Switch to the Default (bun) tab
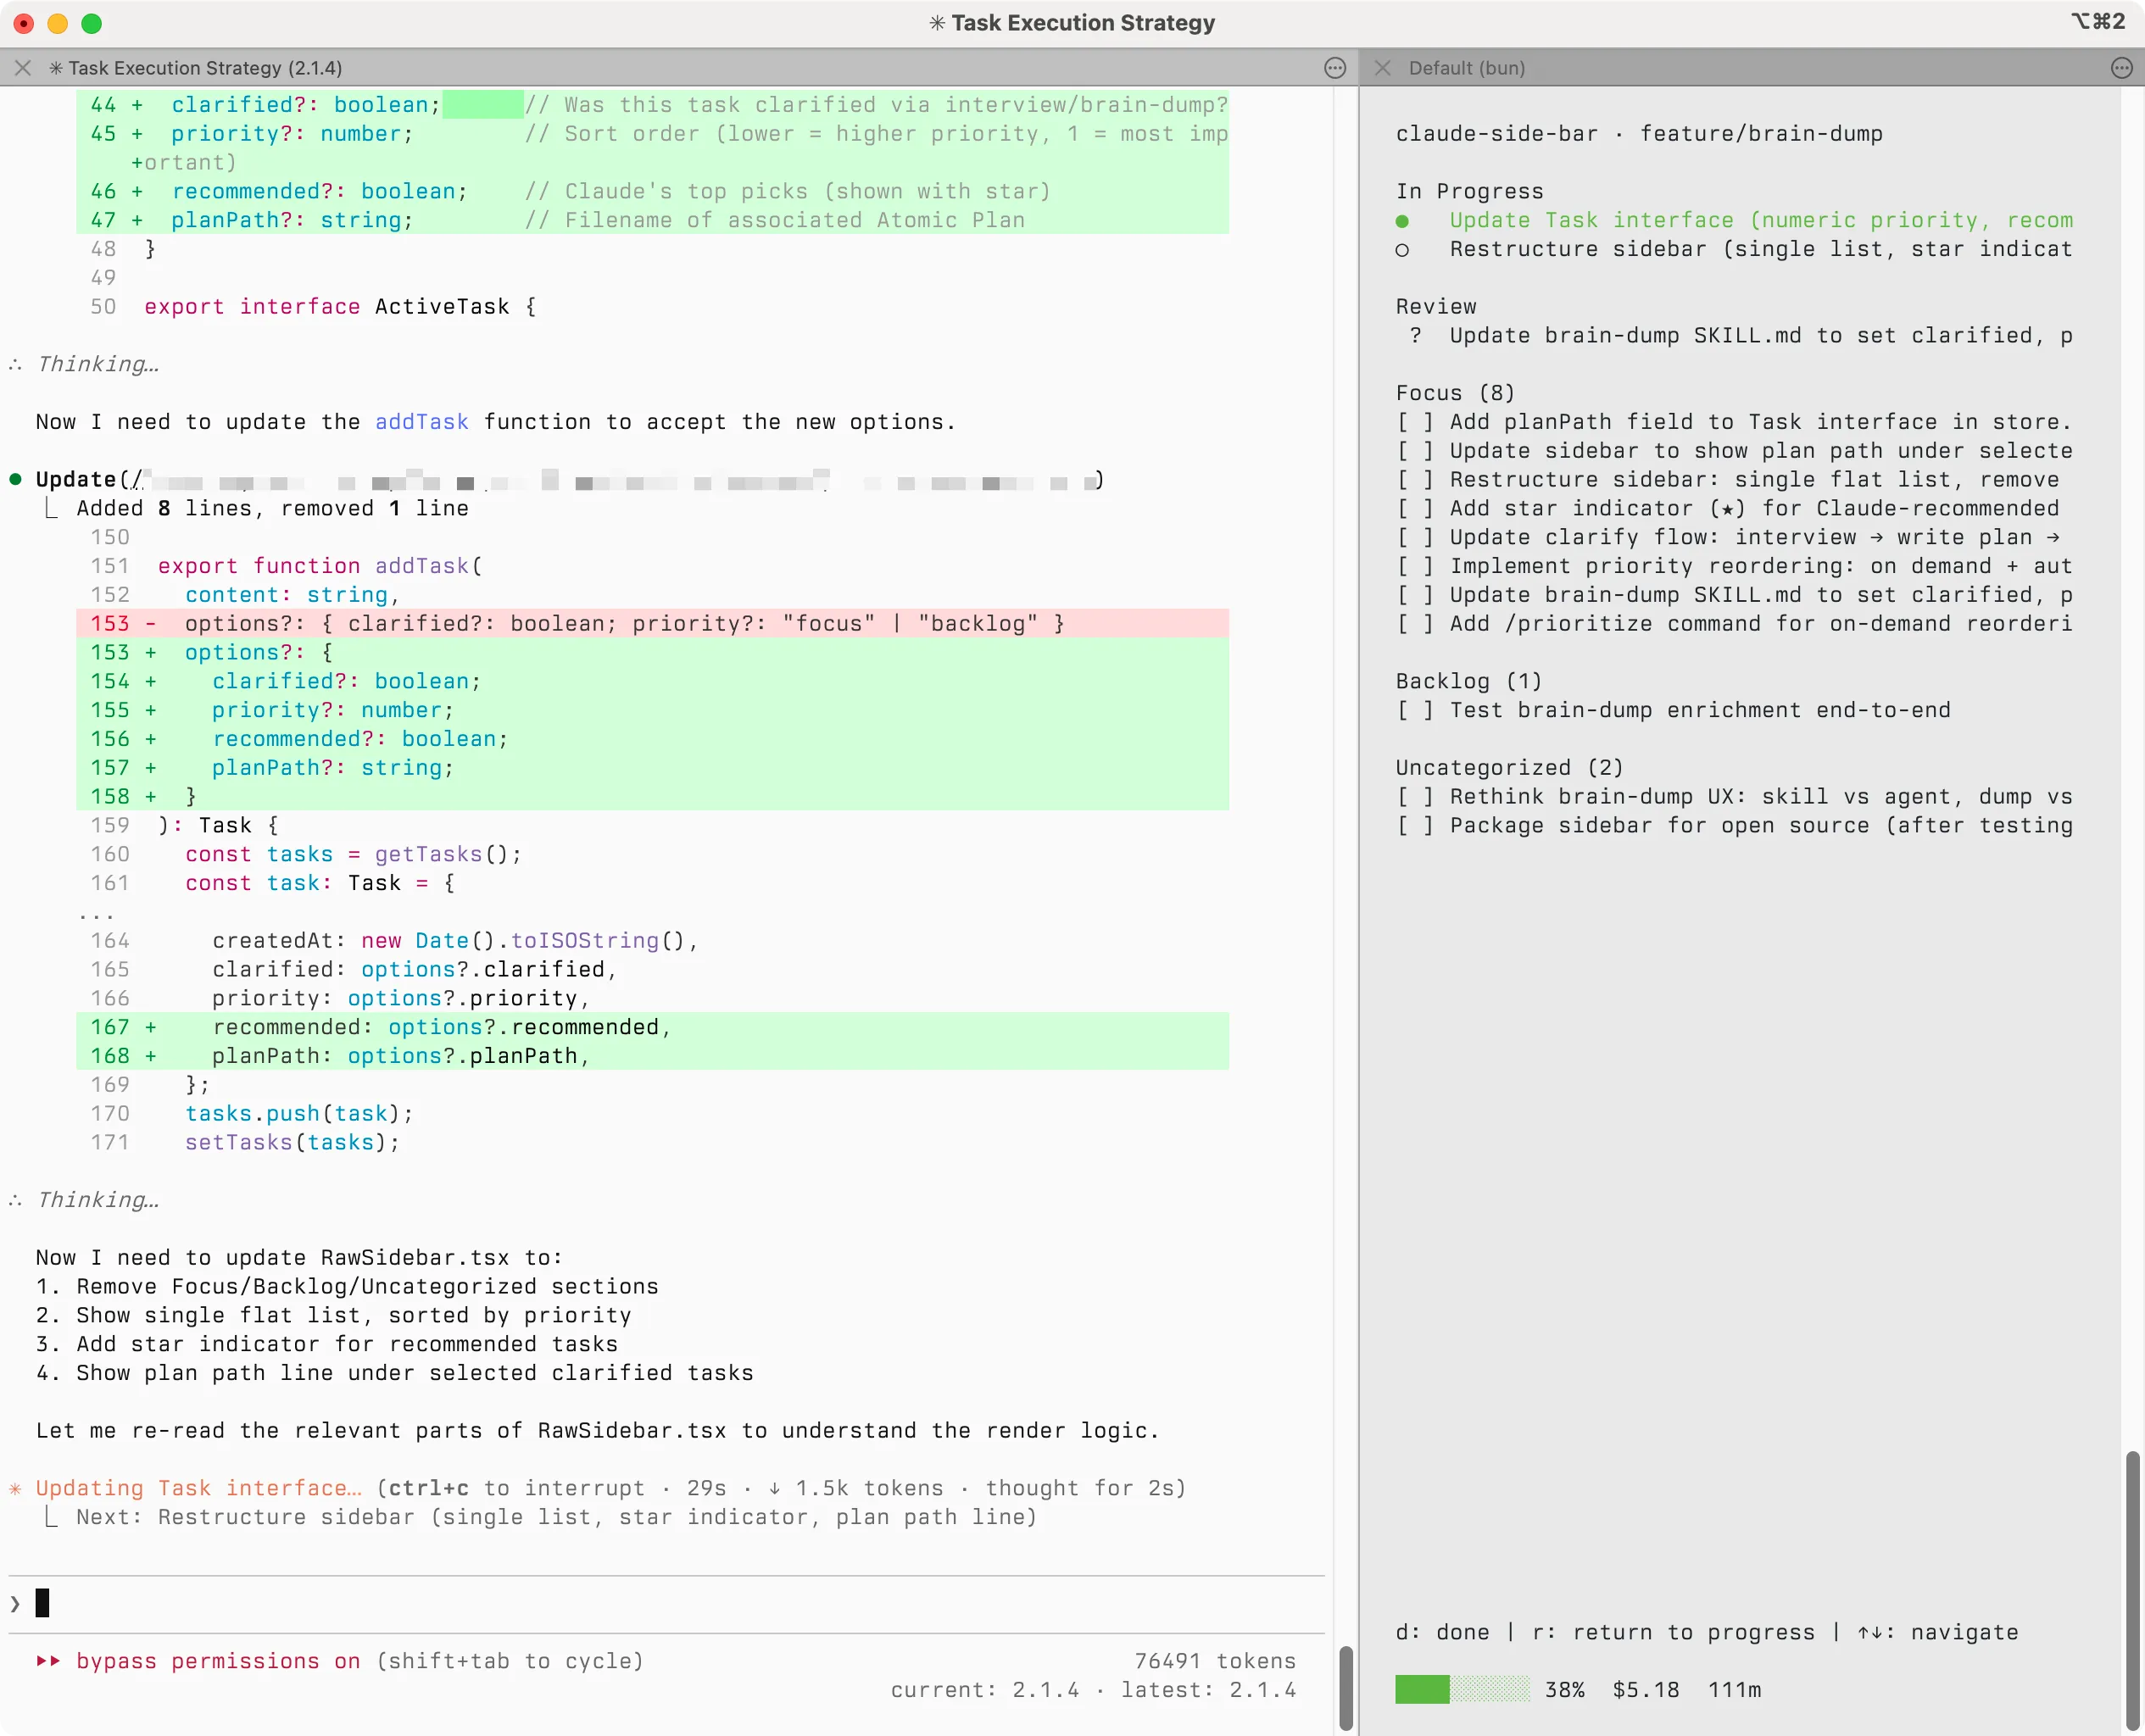This screenshot has width=2145, height=1736. coord(1467,68)
